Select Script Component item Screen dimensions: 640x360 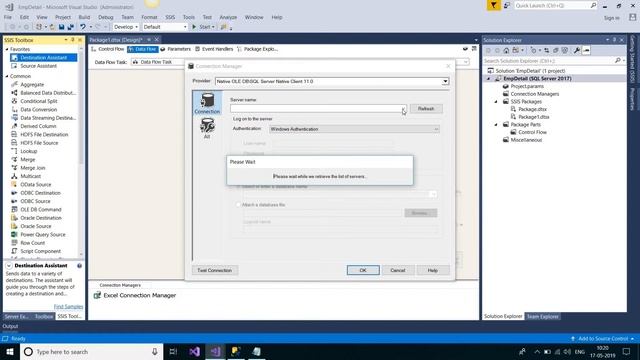pos(40,251)
